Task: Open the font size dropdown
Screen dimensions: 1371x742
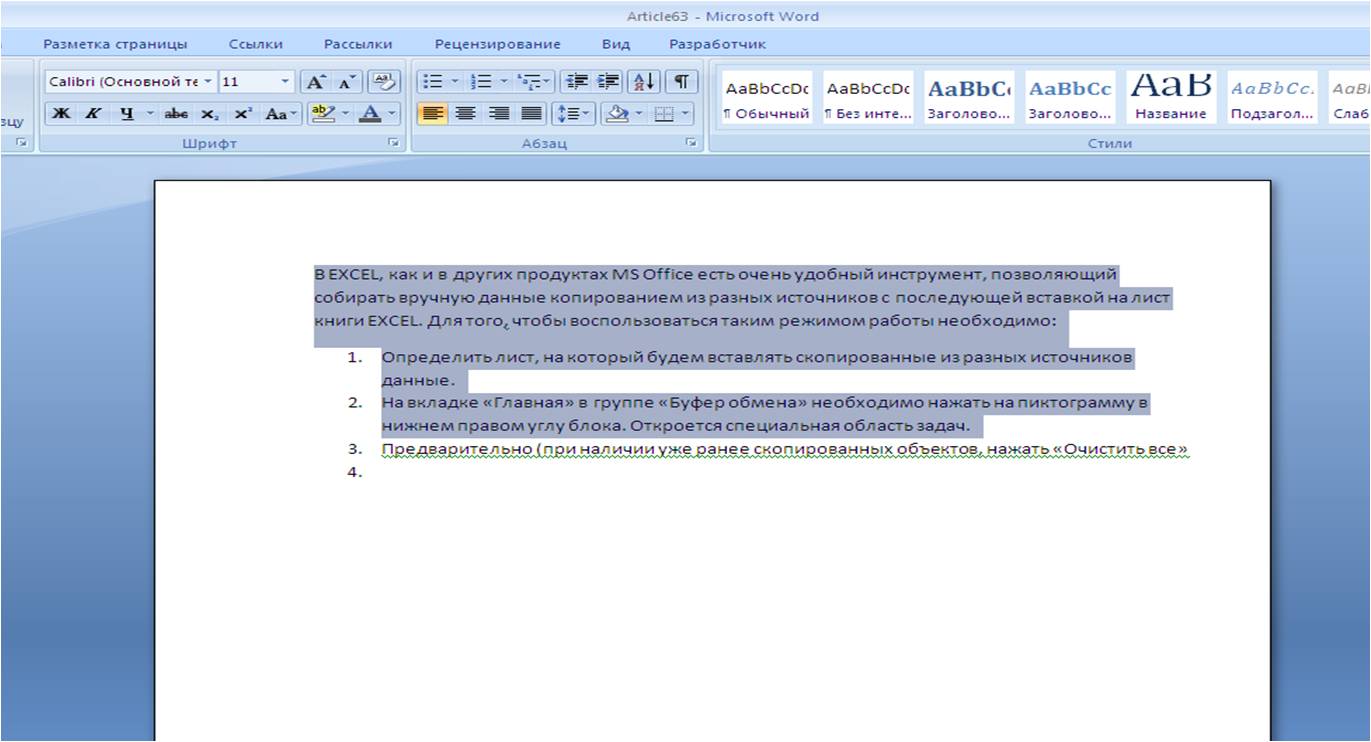Action: coord(285,82)
